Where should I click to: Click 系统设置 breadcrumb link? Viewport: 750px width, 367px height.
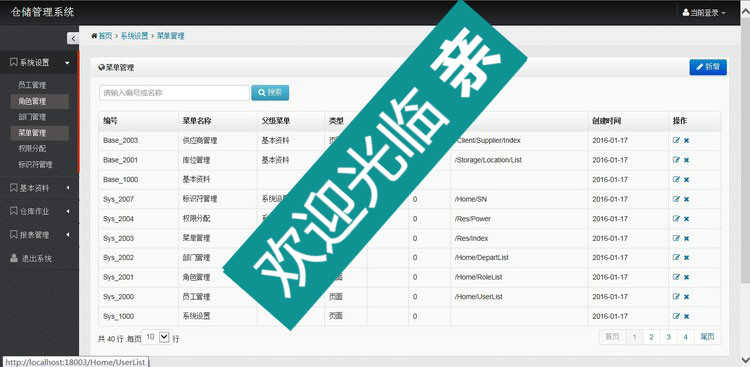coord(134,36)
